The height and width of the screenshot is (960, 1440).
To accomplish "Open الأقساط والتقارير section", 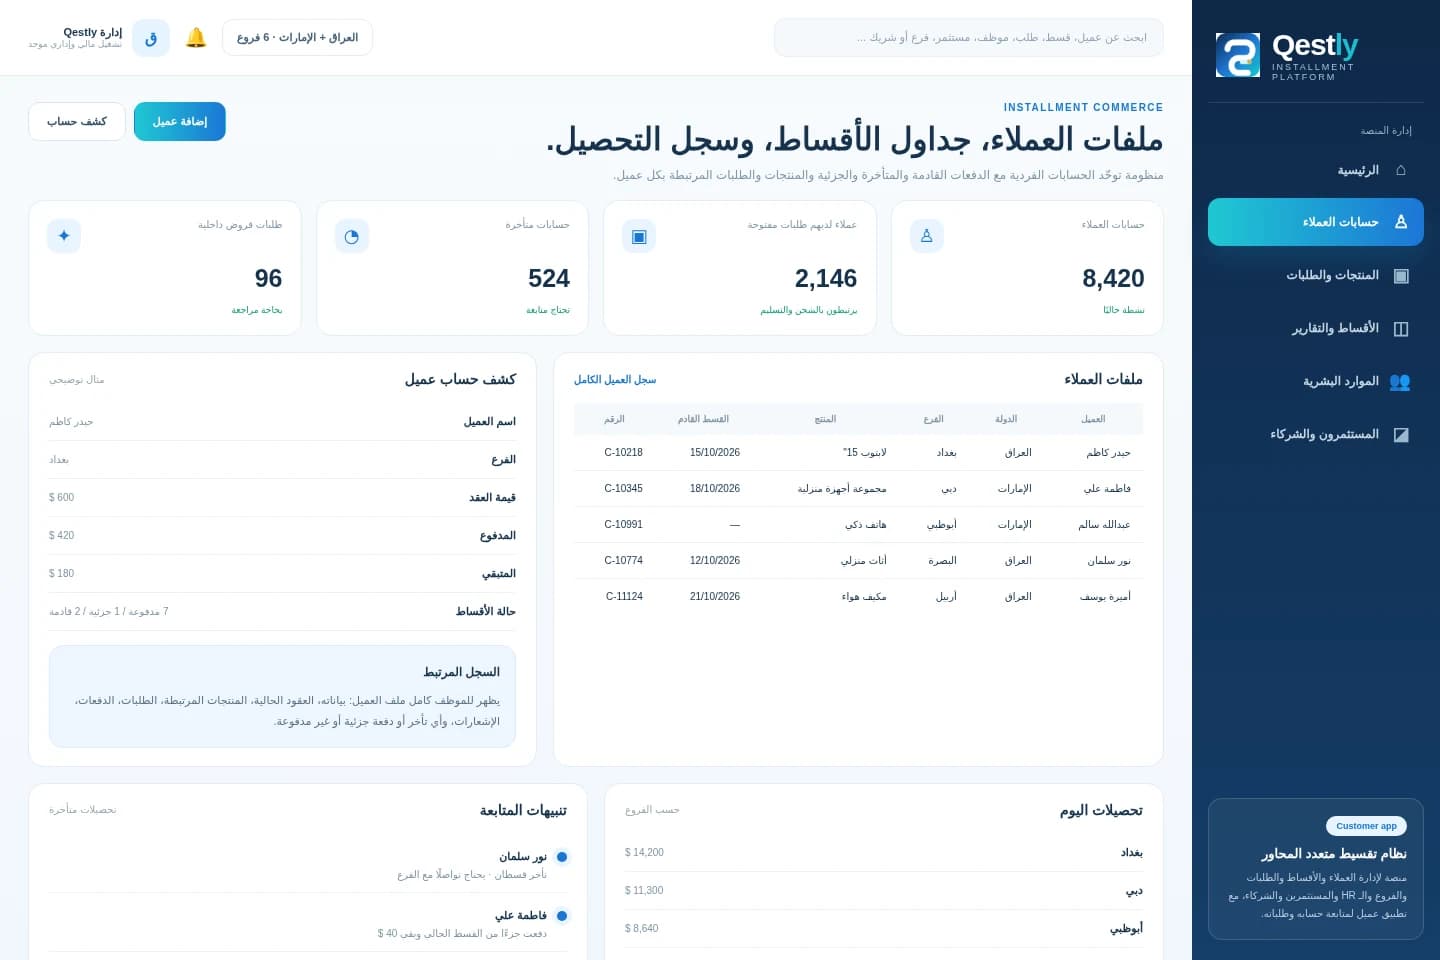I will 1316,328.
